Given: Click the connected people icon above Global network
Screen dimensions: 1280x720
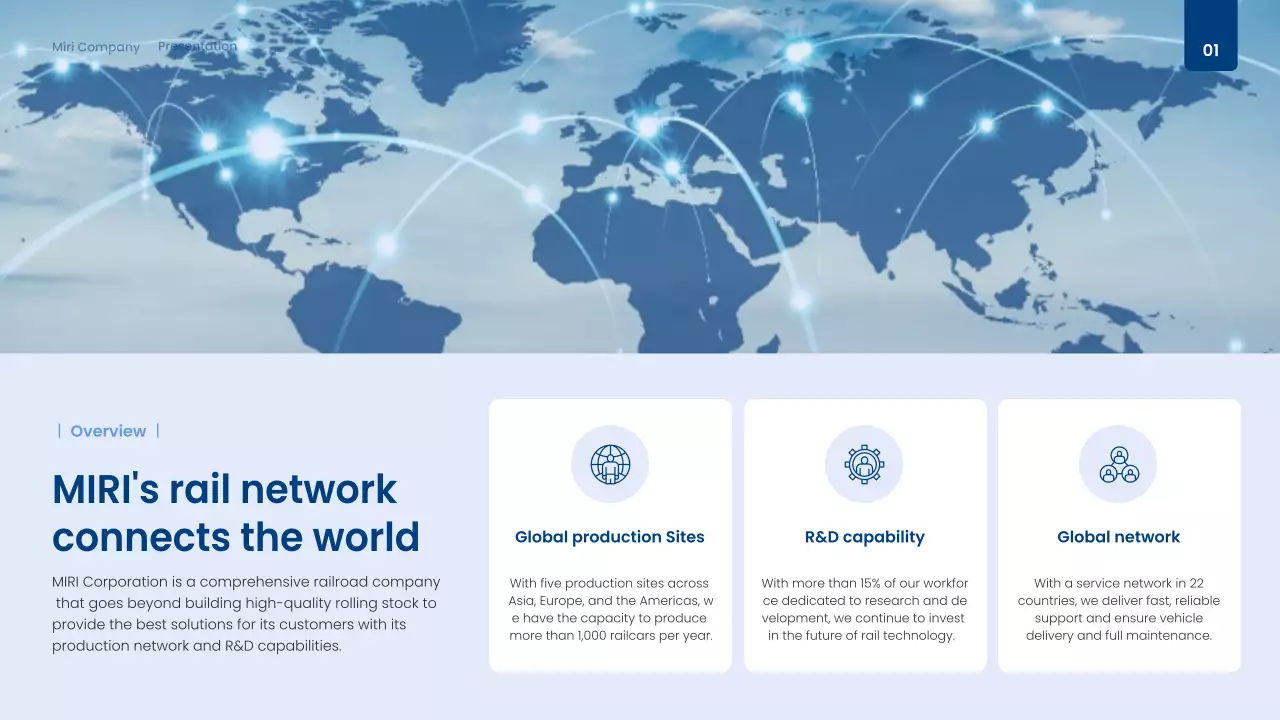Looking at the screenshot, I should (1118, 464).
